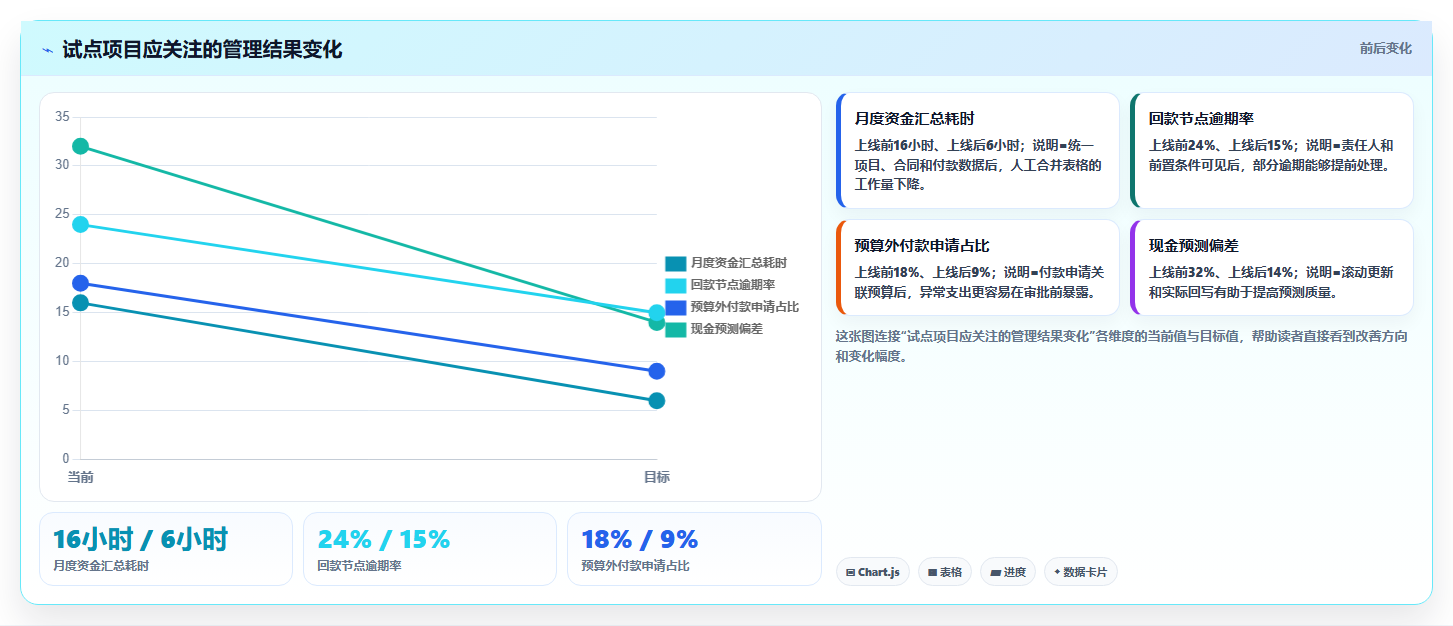Click the 24% / 15% stat value
Viewport: 1453px width, 626px height.
(384, 540)
